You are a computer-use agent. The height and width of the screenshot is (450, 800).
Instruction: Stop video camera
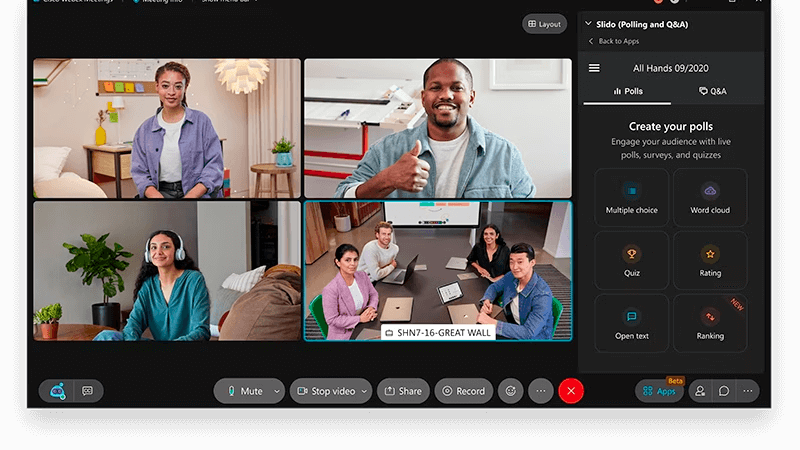325,391
